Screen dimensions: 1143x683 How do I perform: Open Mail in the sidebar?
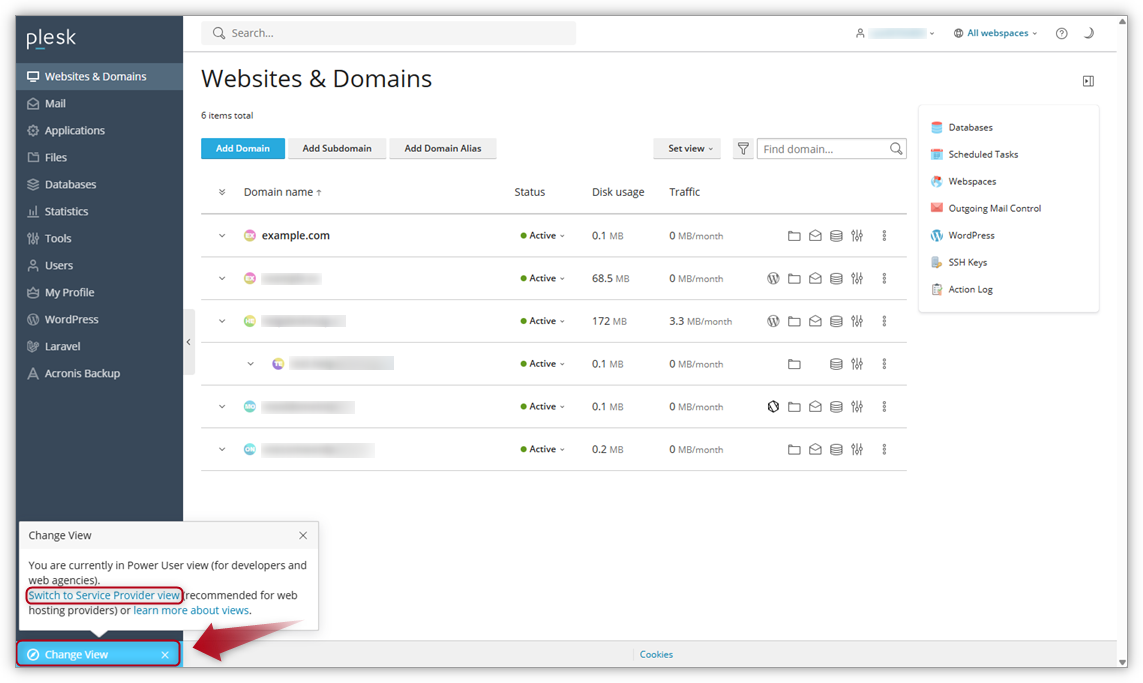coord(55,104)
